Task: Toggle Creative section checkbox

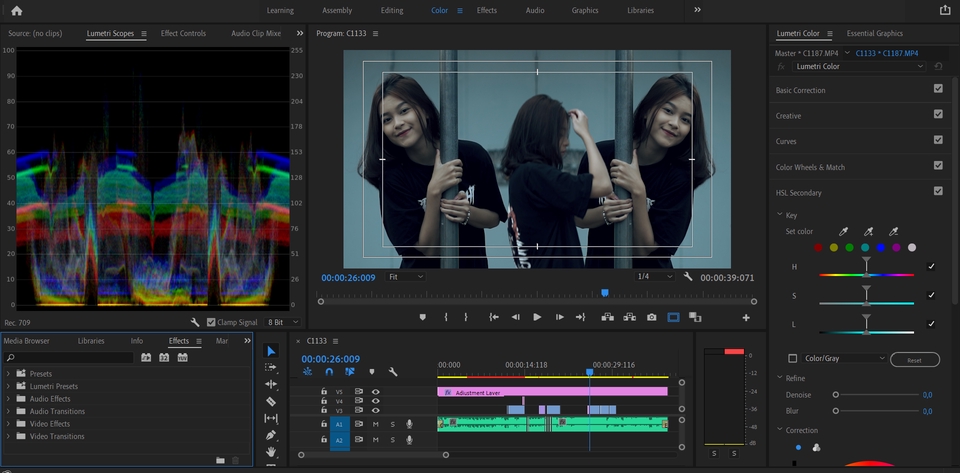Action: point(938,114)
